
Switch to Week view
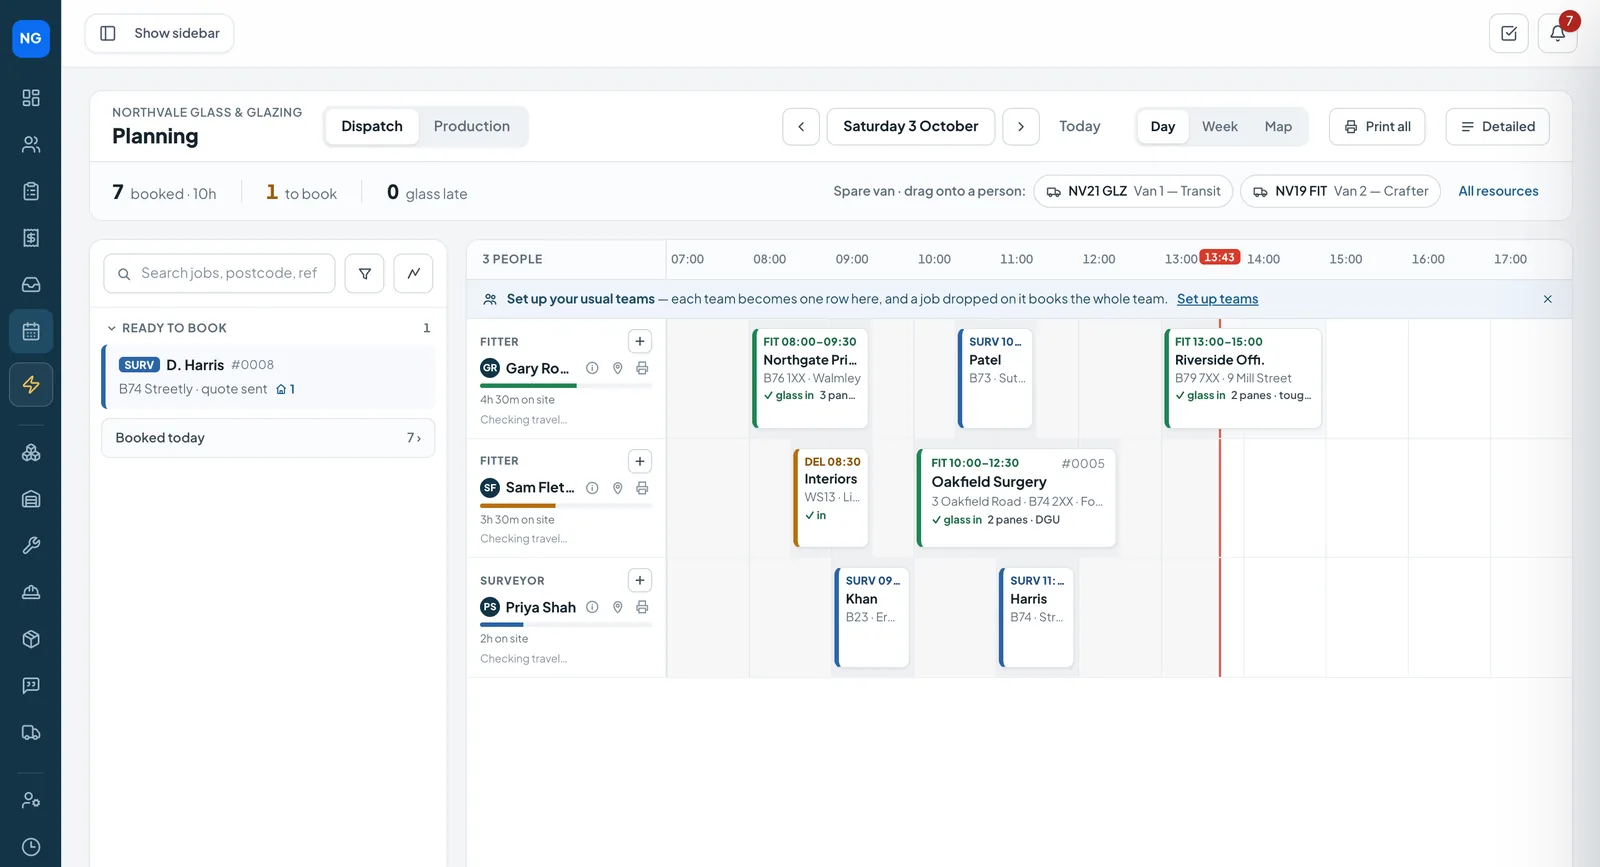[x=1219, y=126]
